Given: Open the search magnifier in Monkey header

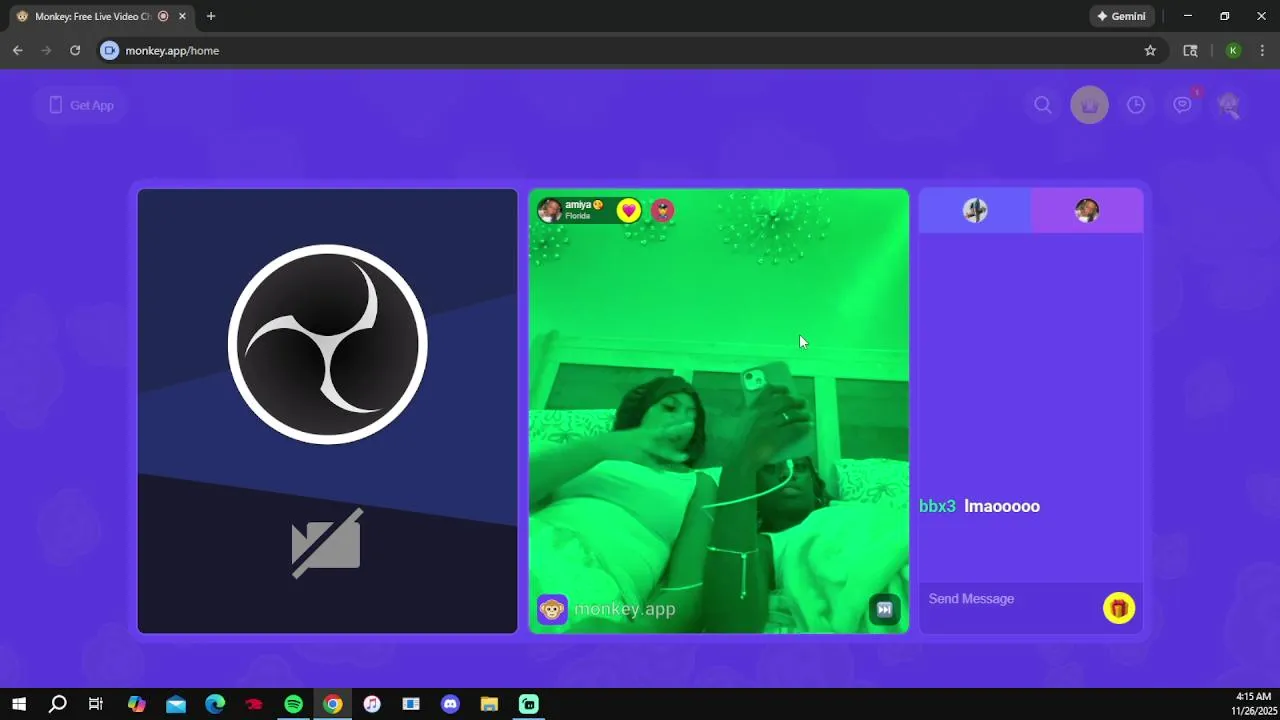Looking at the screenshot, I should coord(1043,105).
